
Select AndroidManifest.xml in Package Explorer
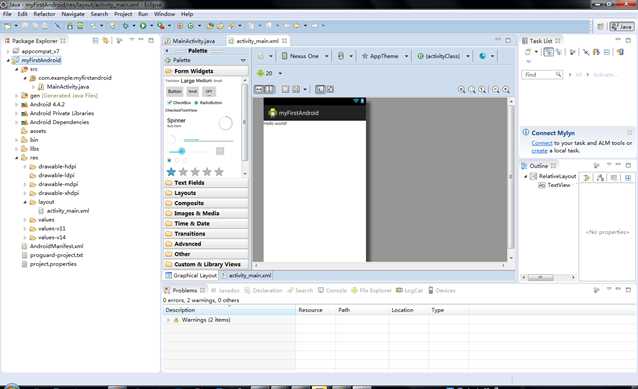click(x=57, y=246)
